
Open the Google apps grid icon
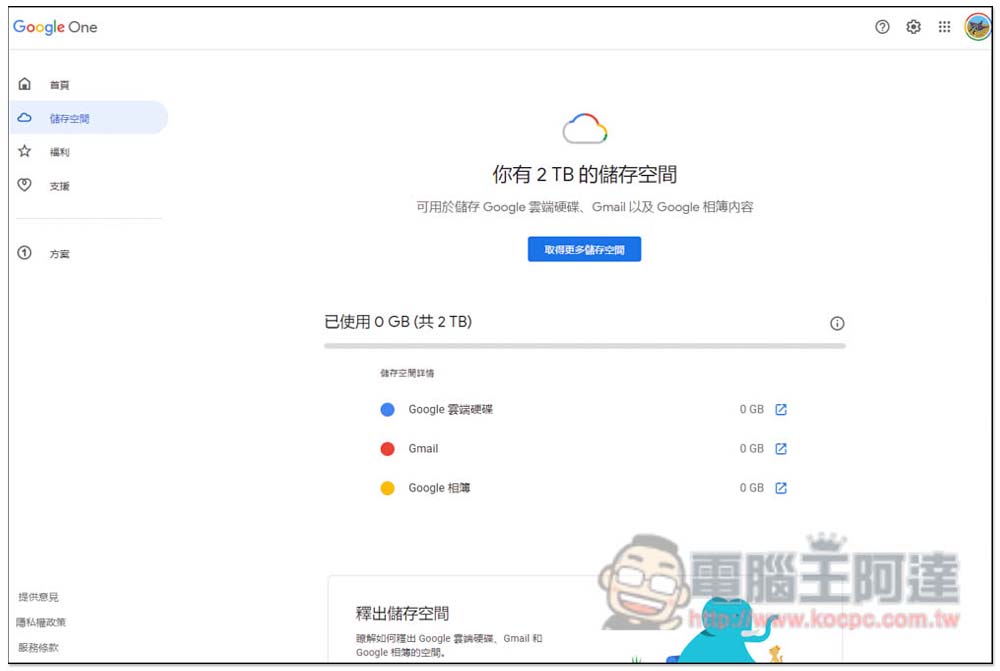click(x=945, y=27)
